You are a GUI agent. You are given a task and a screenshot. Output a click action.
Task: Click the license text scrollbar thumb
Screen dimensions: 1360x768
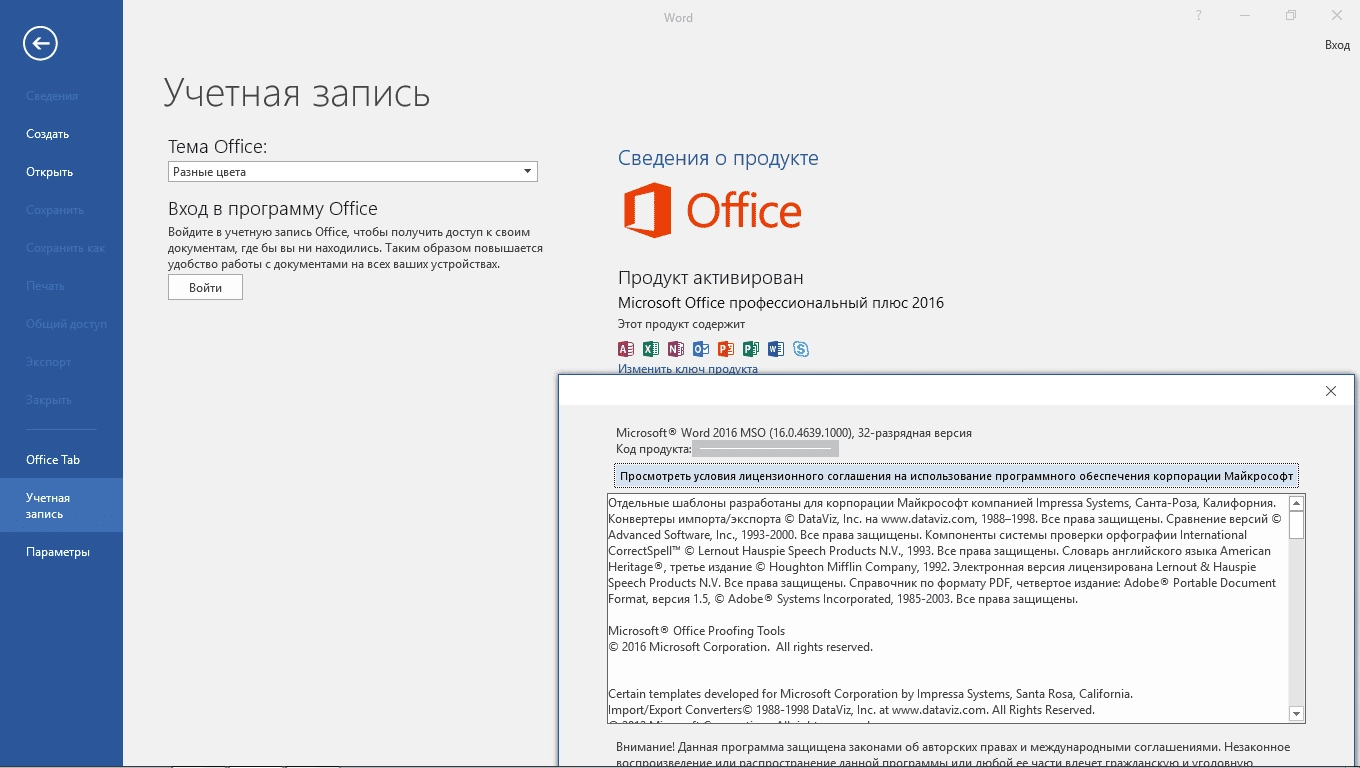tap(1297, 525)
